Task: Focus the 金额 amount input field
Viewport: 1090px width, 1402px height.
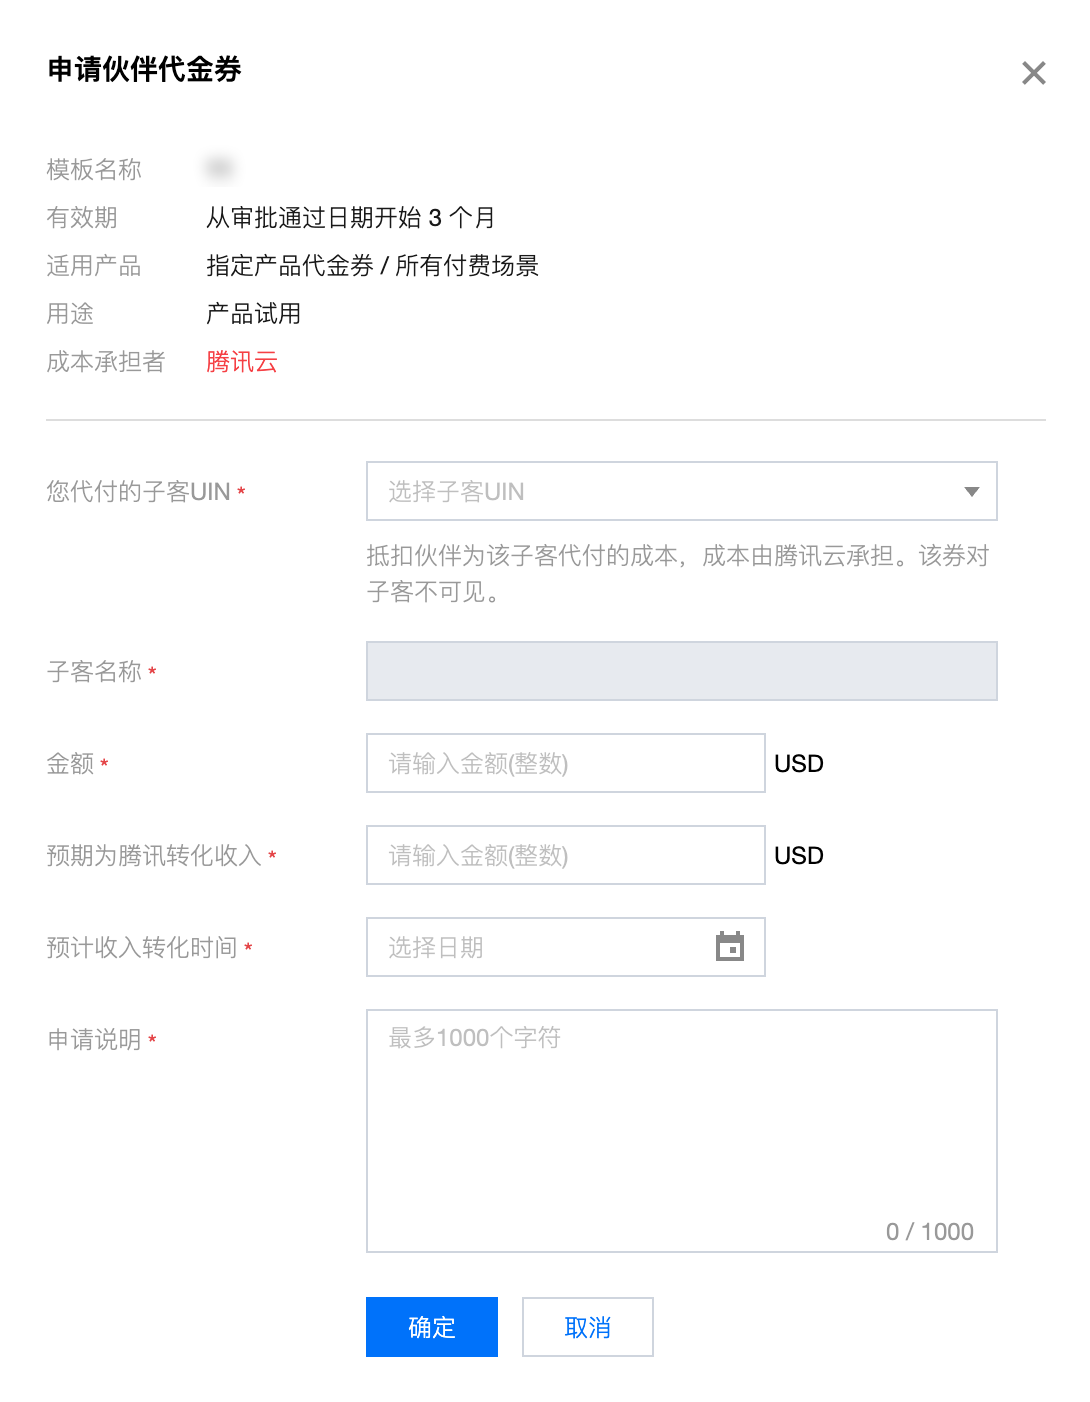Action: click(x=565, y=763)
